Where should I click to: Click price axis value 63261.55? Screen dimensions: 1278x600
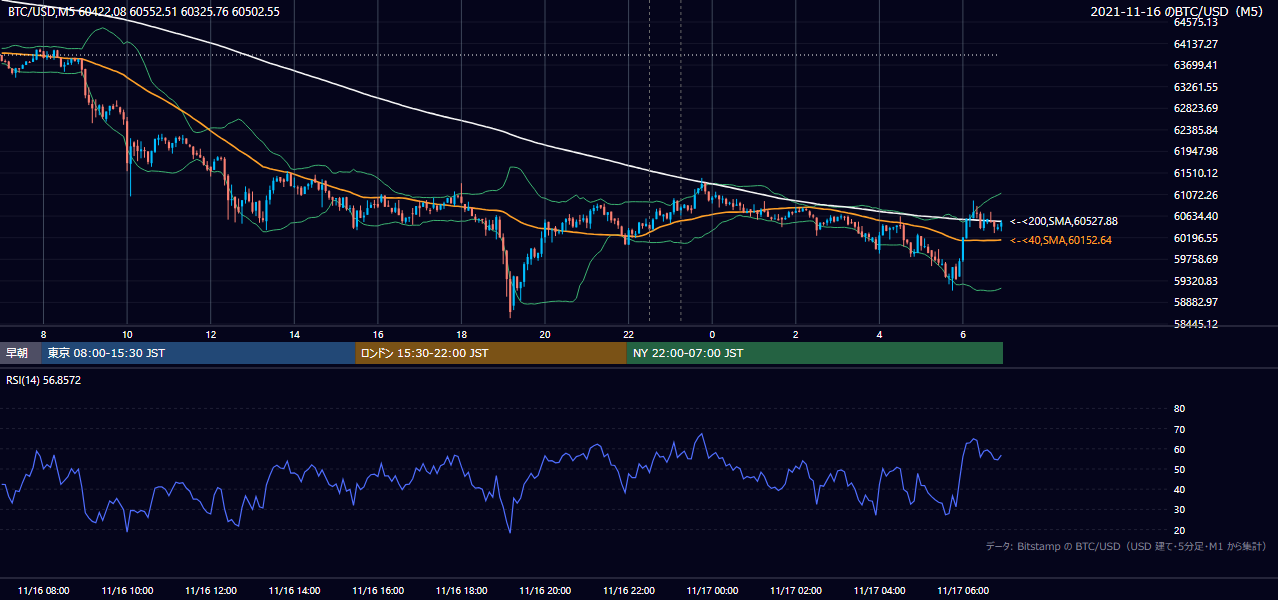tap(1195, 87)
